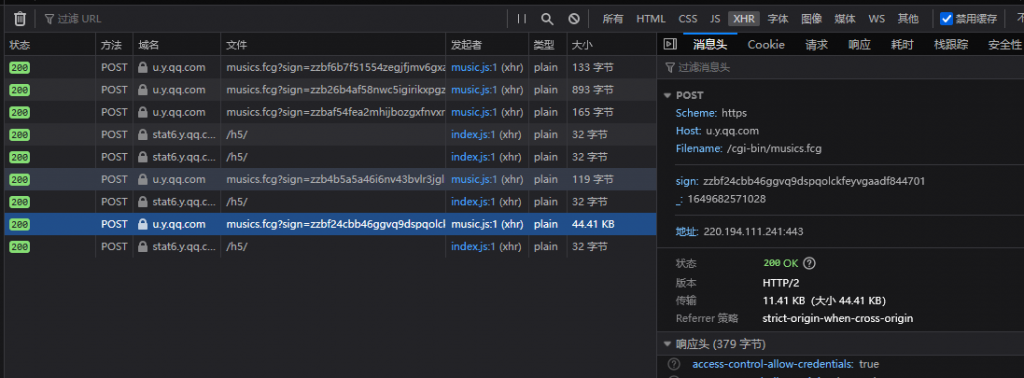
Task: Filter requests by JS
Action: [x=715, y=19]
